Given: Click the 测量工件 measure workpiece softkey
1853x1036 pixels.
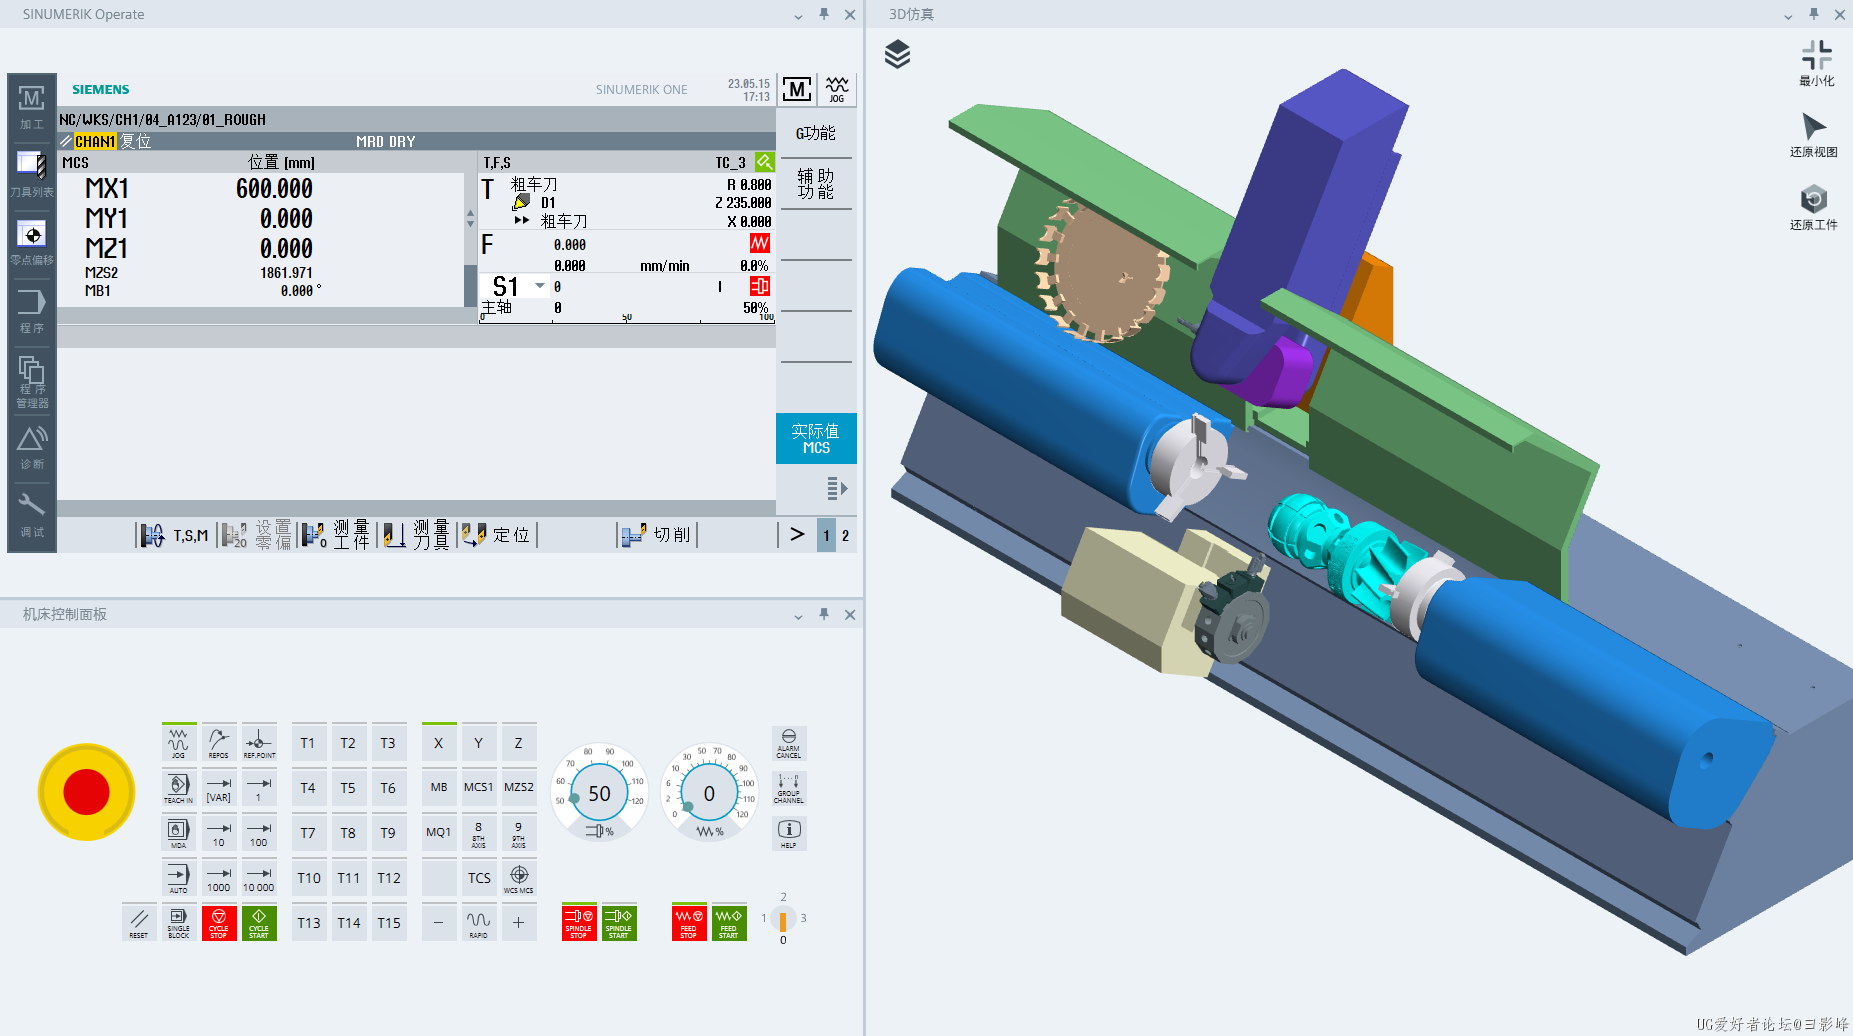Looking at the screenshot, I should pos(336,536).
